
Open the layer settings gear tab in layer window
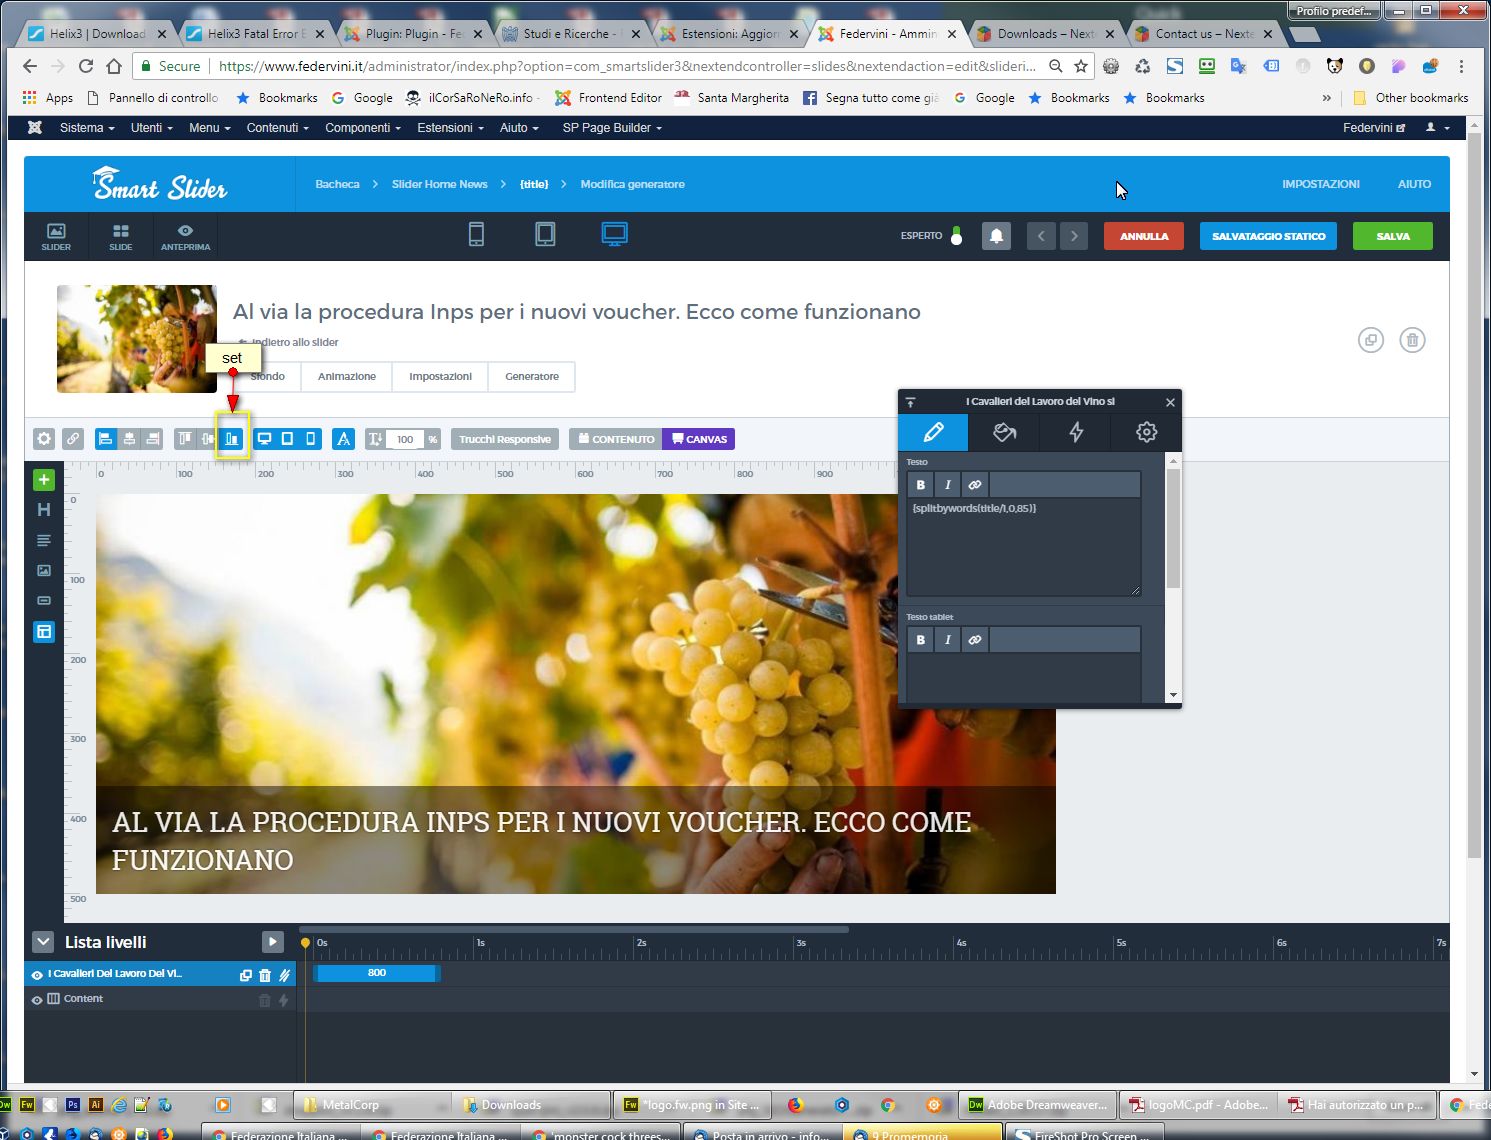coord(1146,432)
